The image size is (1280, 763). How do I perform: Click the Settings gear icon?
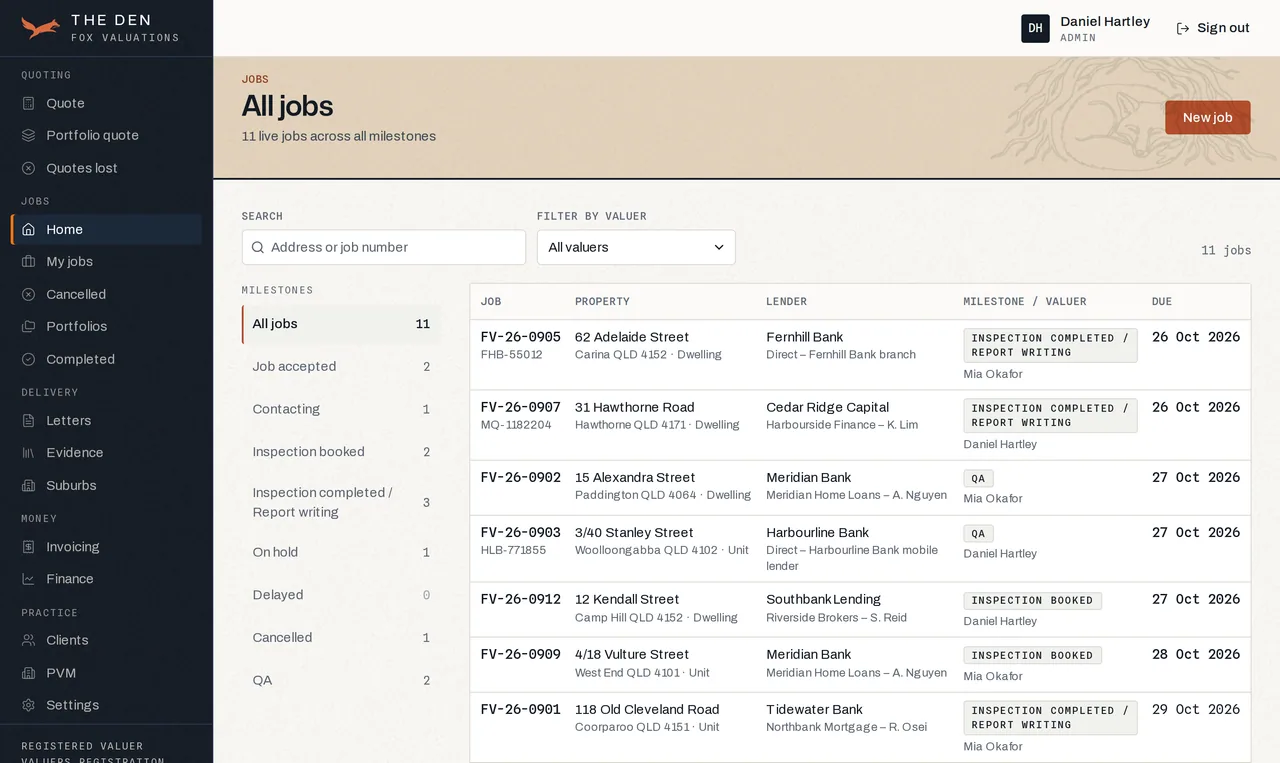[x=29, y=705]
